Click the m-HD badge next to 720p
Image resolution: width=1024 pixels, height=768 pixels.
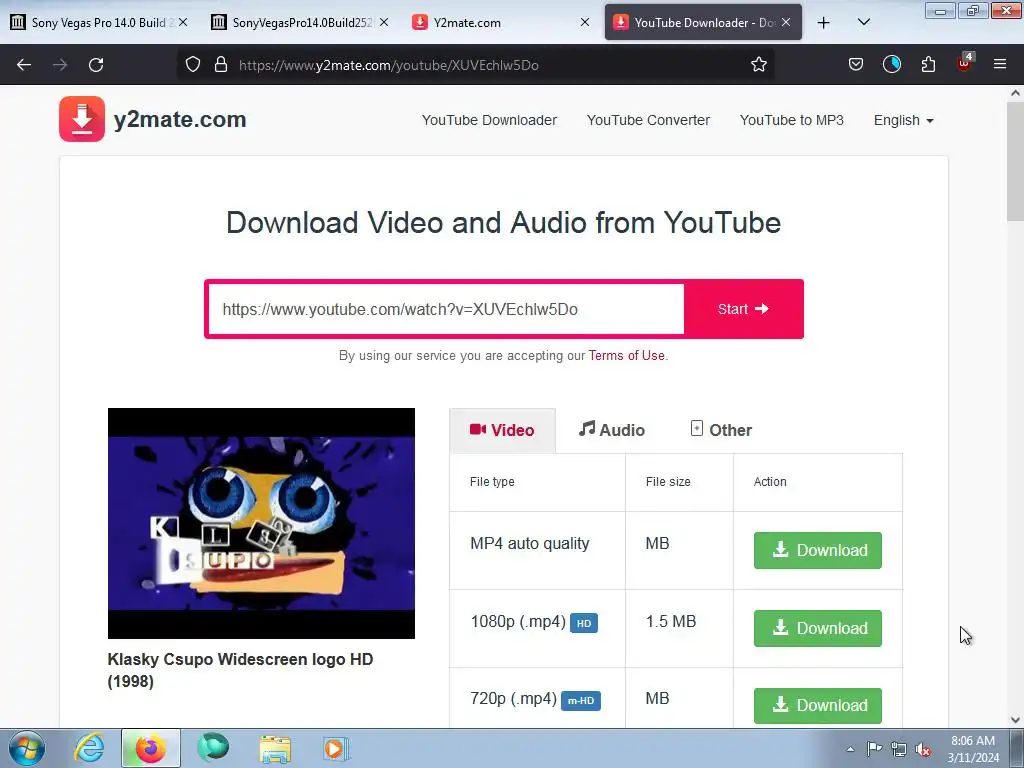click(x=581, y=701)
